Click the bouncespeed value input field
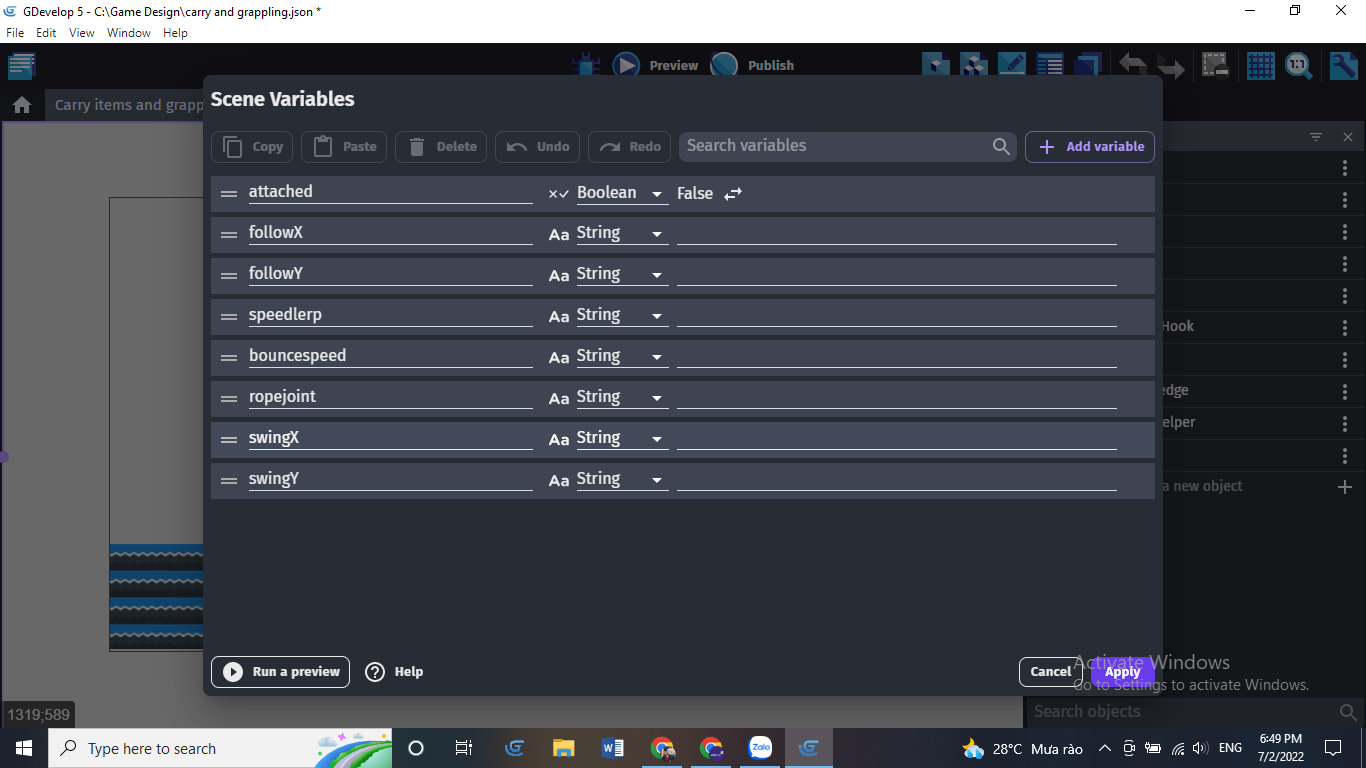This screenshot has height=768, width=1366. coord(896,356)
